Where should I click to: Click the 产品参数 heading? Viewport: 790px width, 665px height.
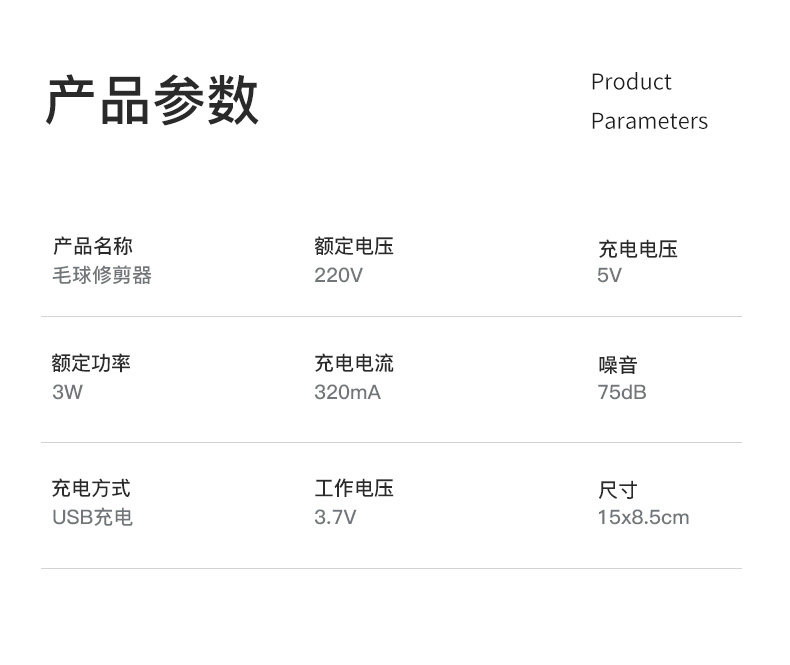(x=153, y=101)
